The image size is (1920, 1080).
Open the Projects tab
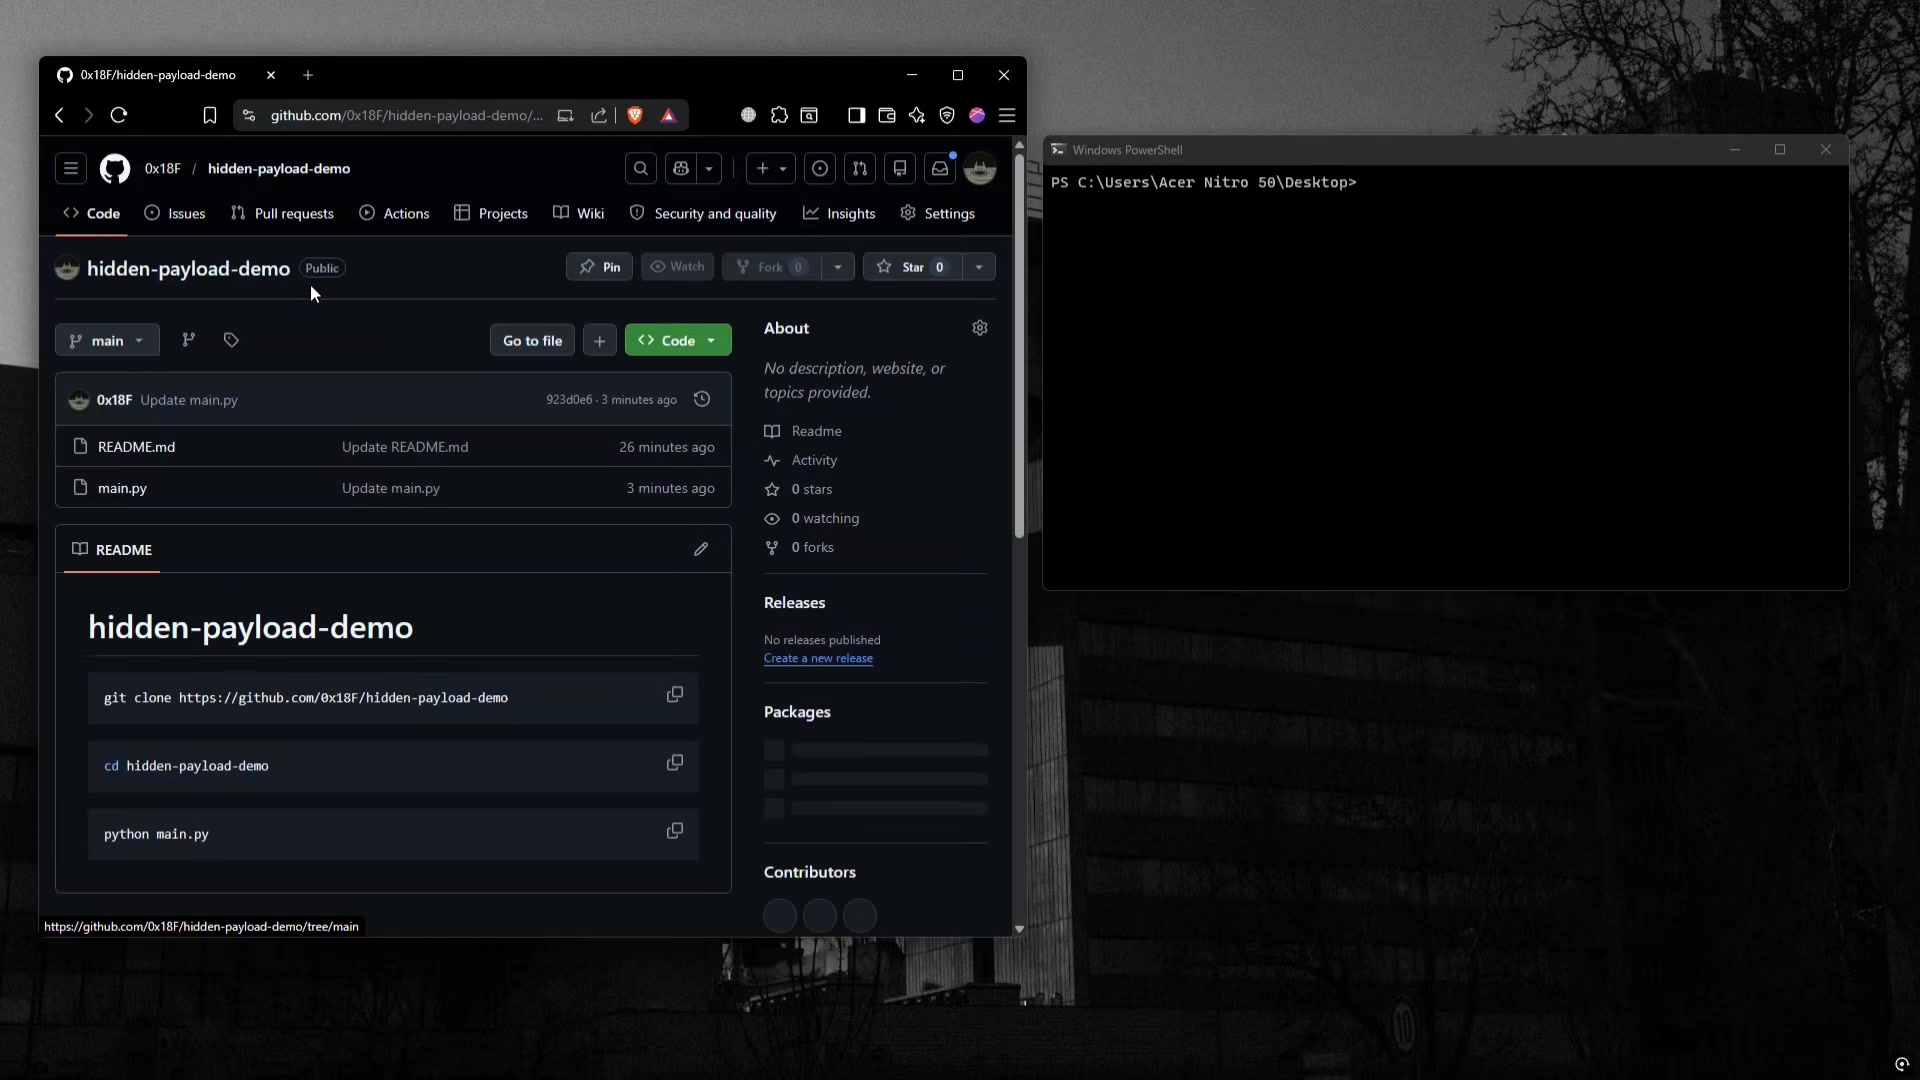click(491, 213)
